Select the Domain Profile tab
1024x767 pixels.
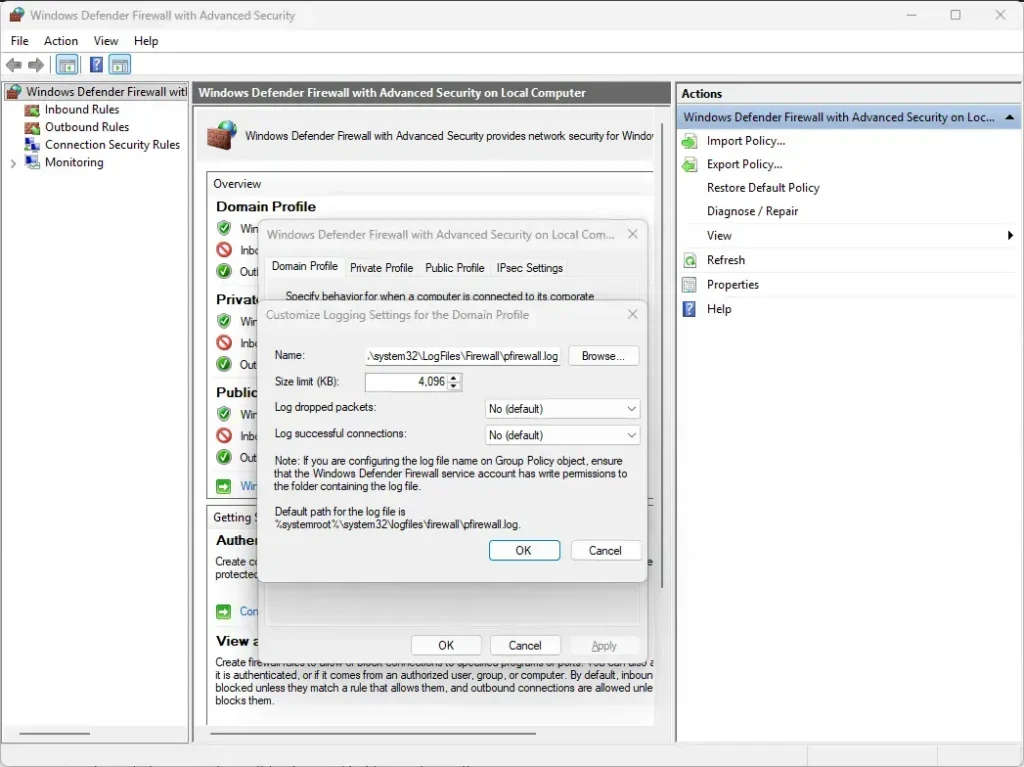point(305,267)
